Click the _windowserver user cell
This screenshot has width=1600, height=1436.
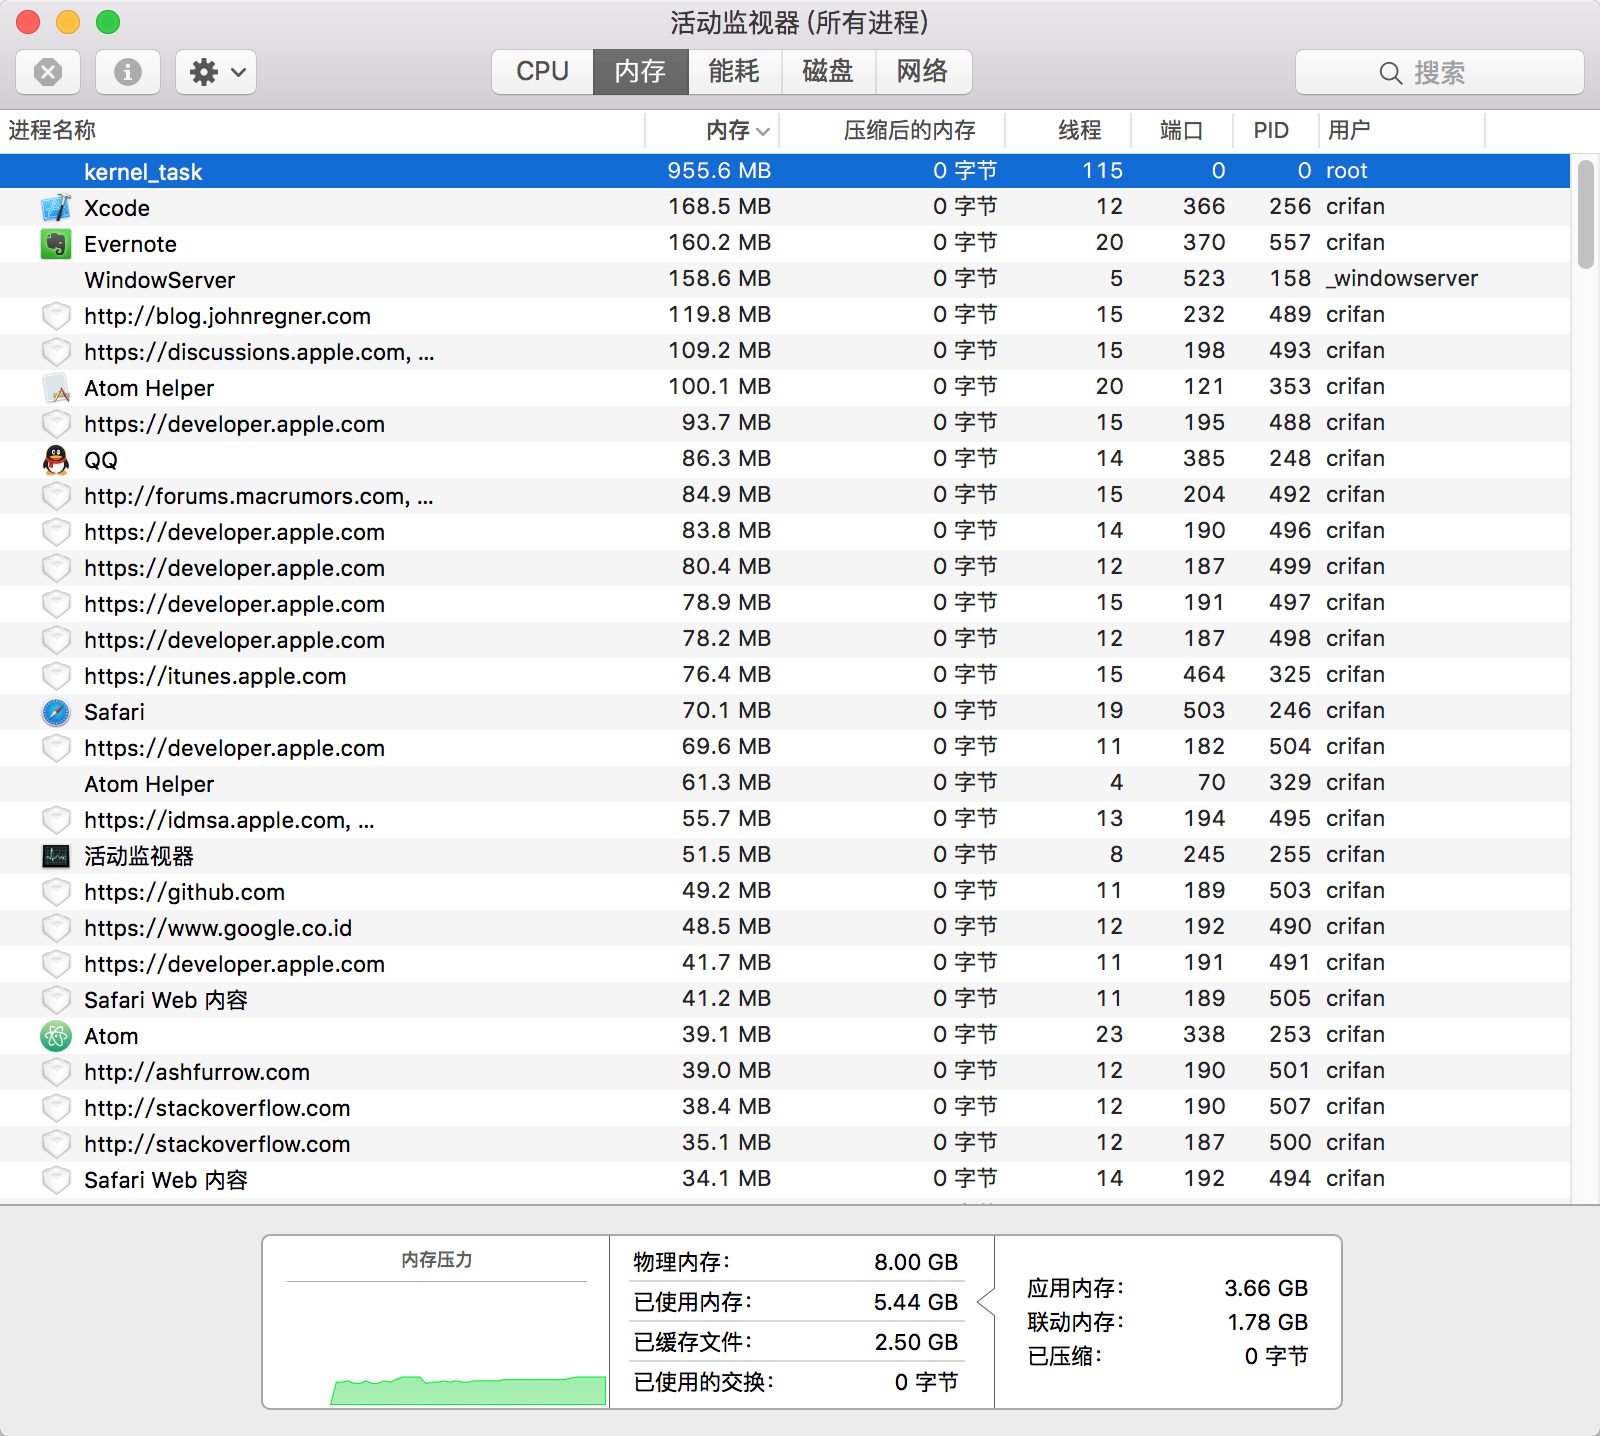(1402, 279)
